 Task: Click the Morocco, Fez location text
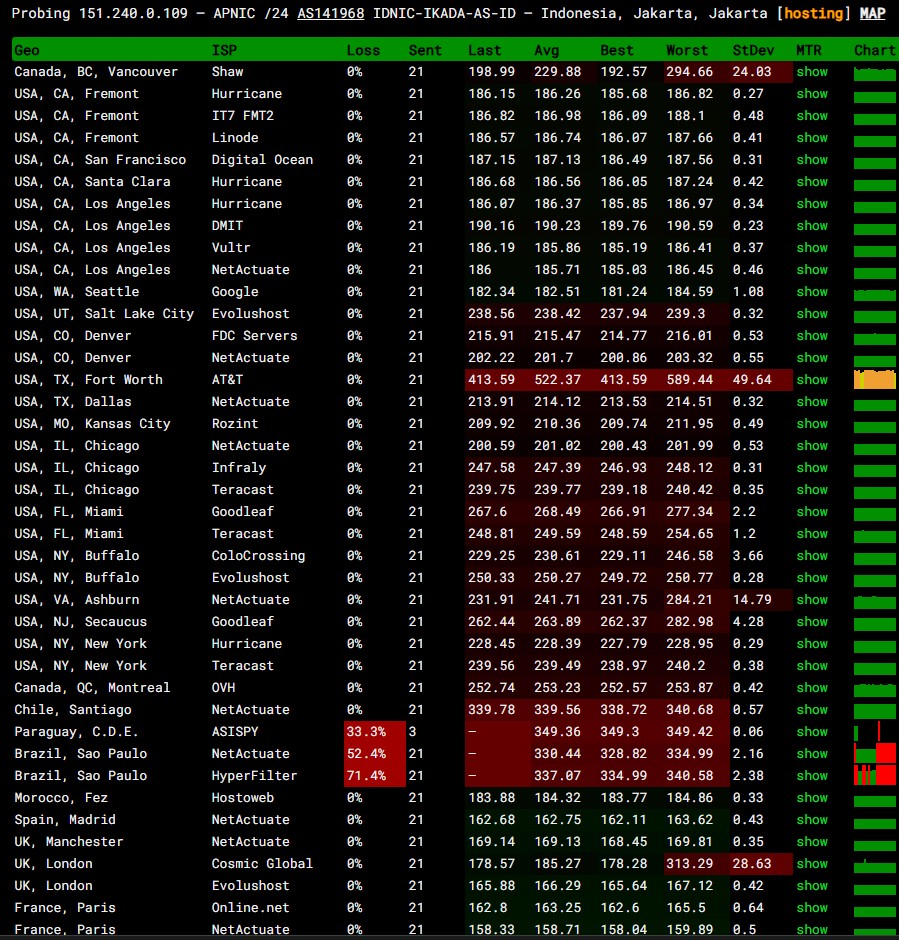tap(61, 798)
